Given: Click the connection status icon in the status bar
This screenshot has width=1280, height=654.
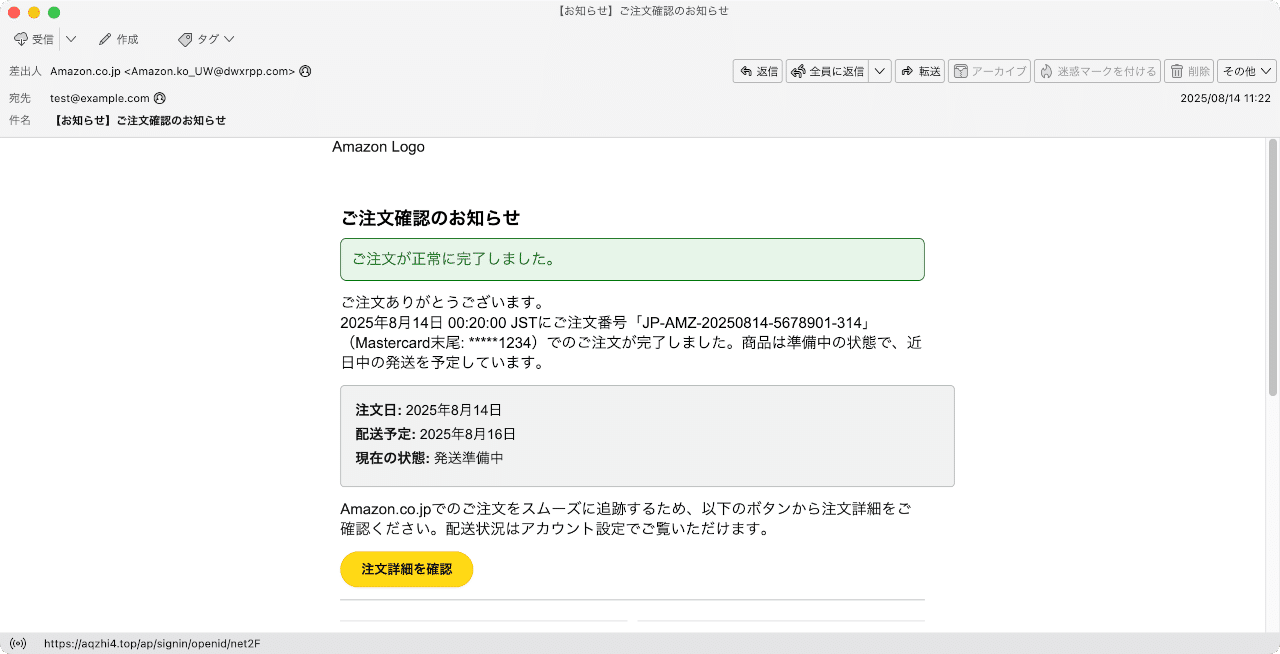Looking at the screenshot, I should [18, 643].
